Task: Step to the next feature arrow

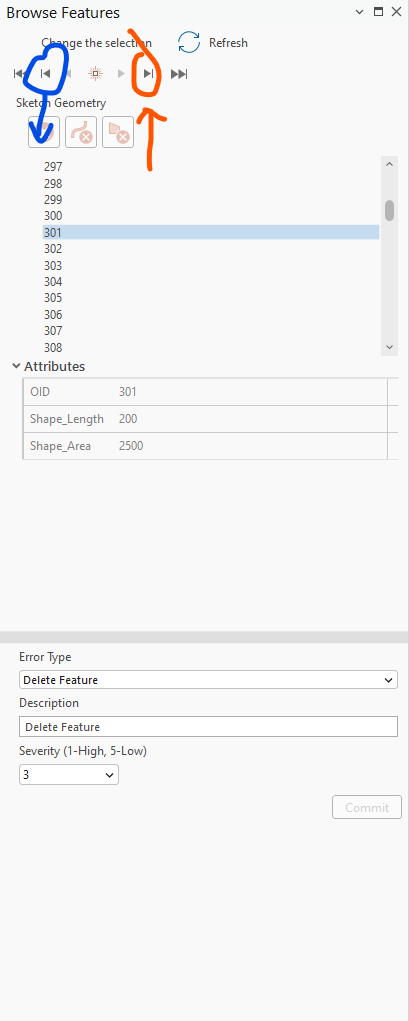Action: [x=148, y=74]
